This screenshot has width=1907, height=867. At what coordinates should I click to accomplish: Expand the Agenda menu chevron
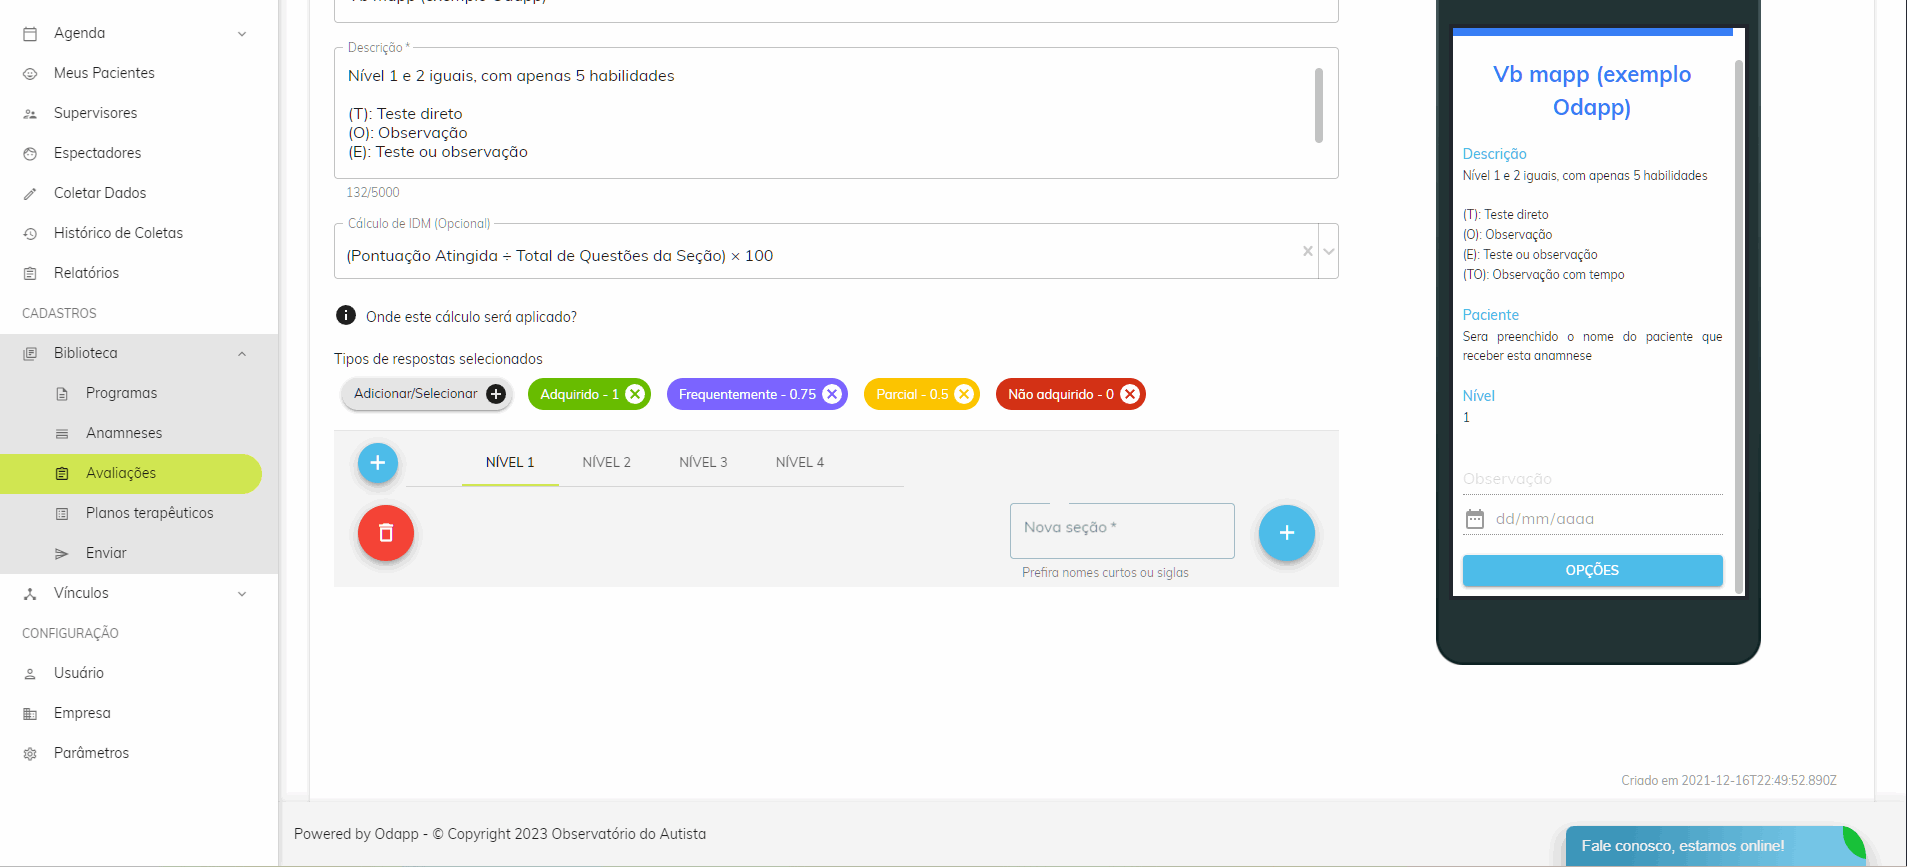242,34
